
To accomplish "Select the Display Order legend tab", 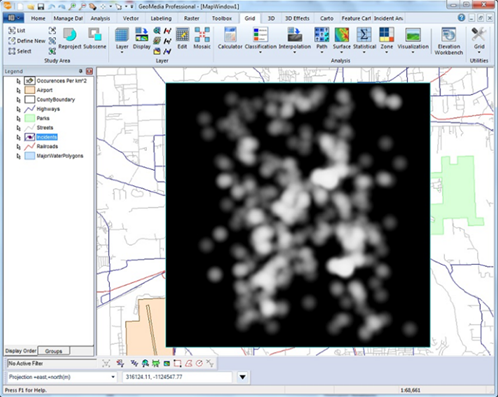I will [x=21, y=351].
